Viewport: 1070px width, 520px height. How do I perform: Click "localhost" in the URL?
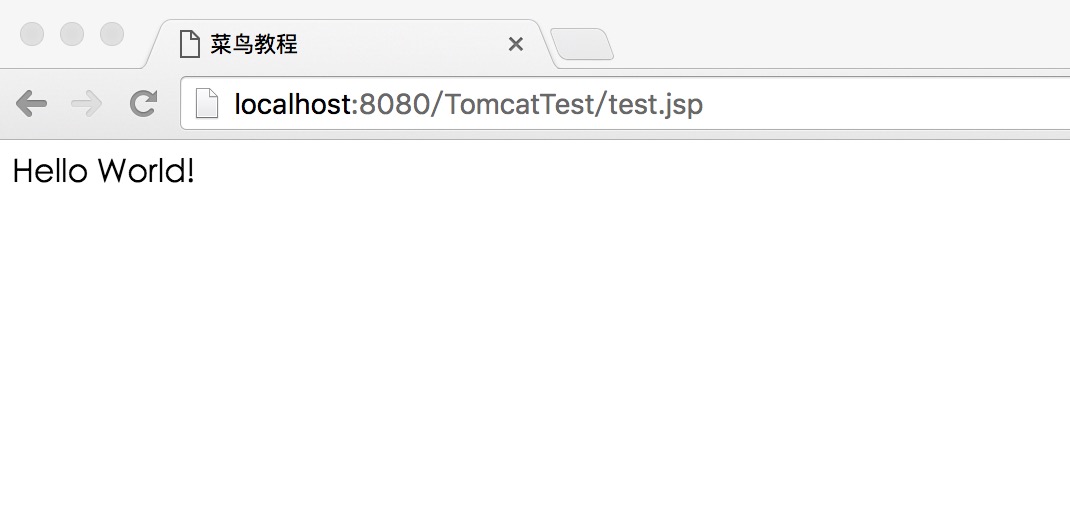[292, 104]
